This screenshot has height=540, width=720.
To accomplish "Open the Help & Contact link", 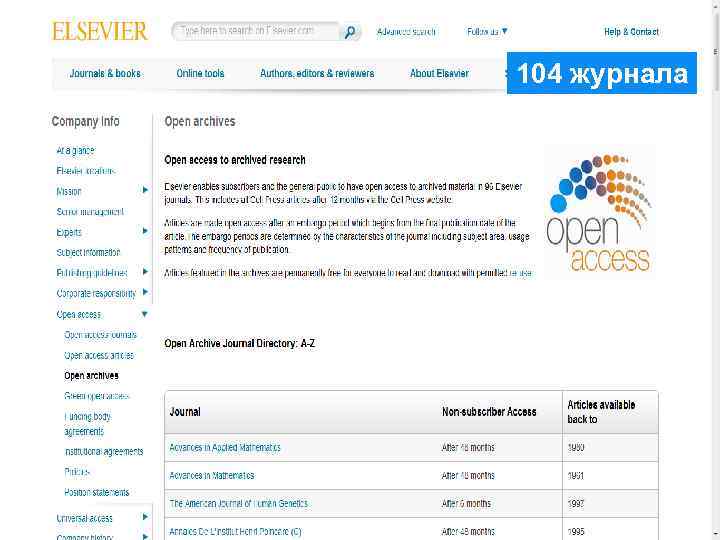I will click(631, 32).
